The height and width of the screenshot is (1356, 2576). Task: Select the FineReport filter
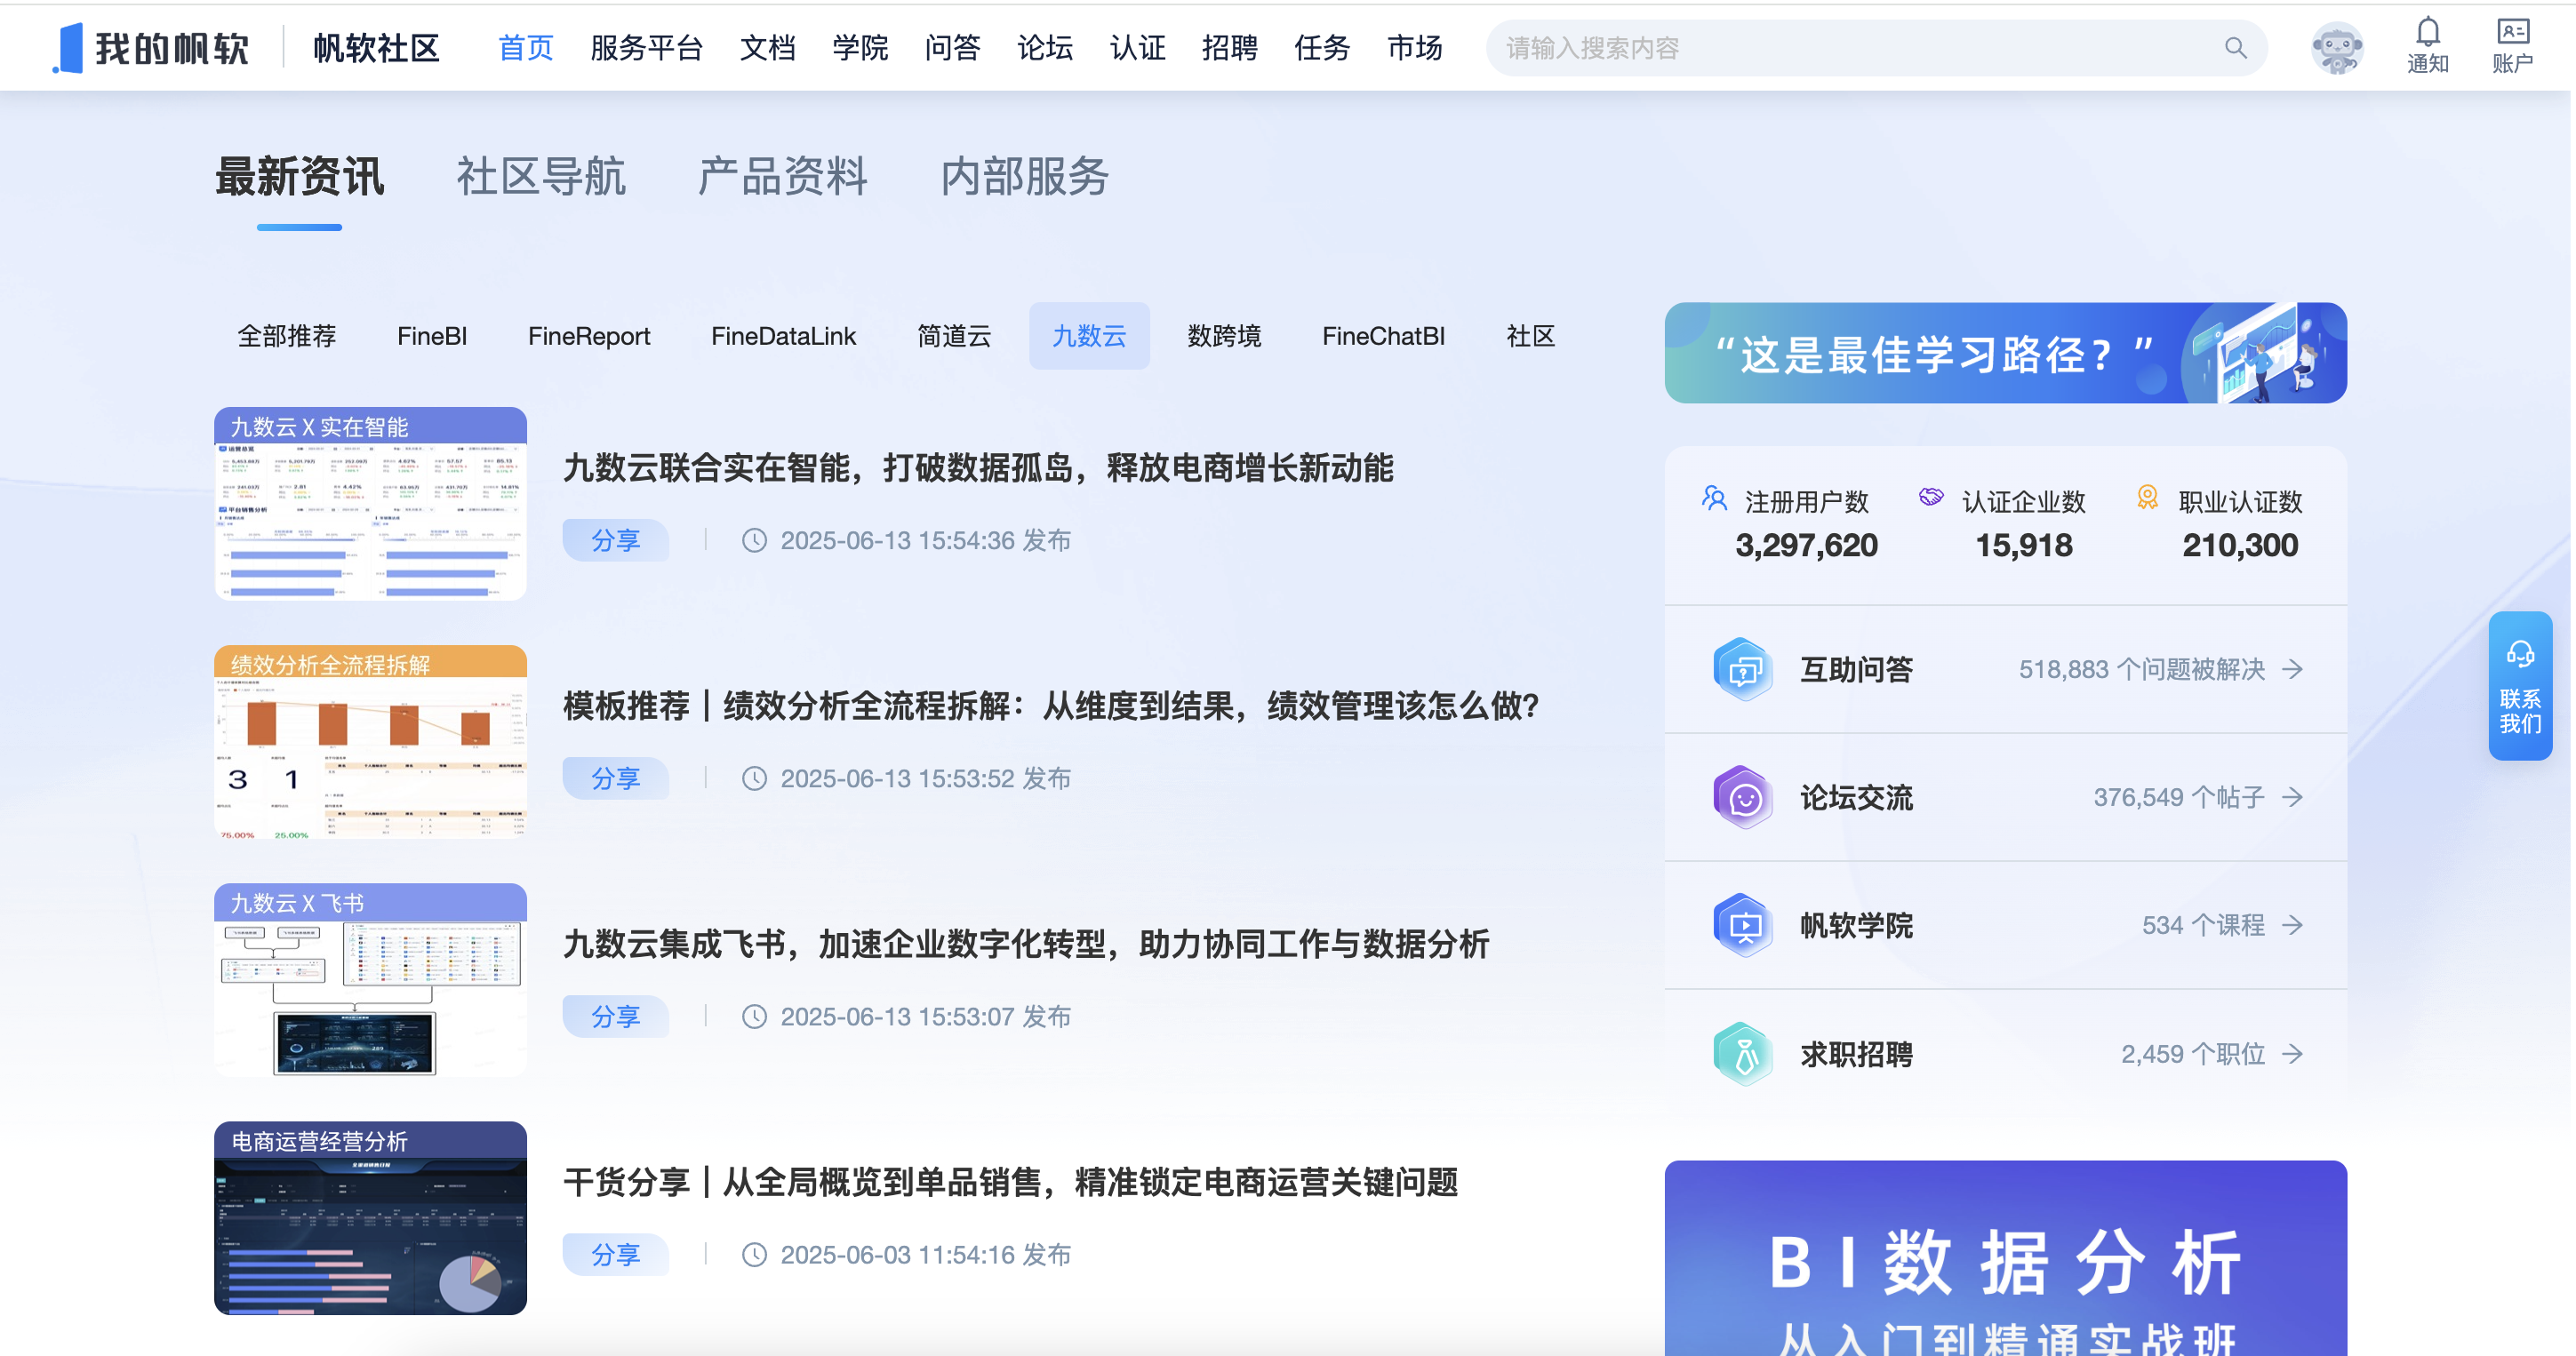click(589, 336)
